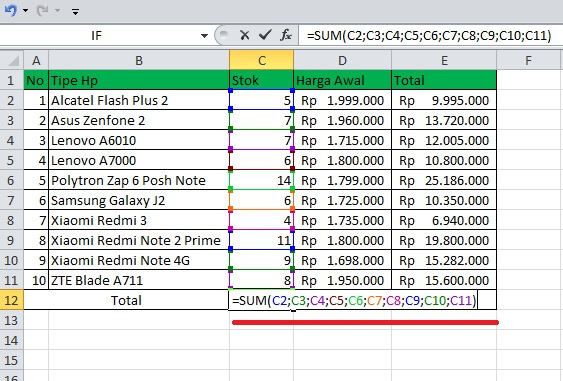Select price 'Rp 1.950.000'
Image resolution: width=563 pixels, height=381 pixels.
coord(342,280)
